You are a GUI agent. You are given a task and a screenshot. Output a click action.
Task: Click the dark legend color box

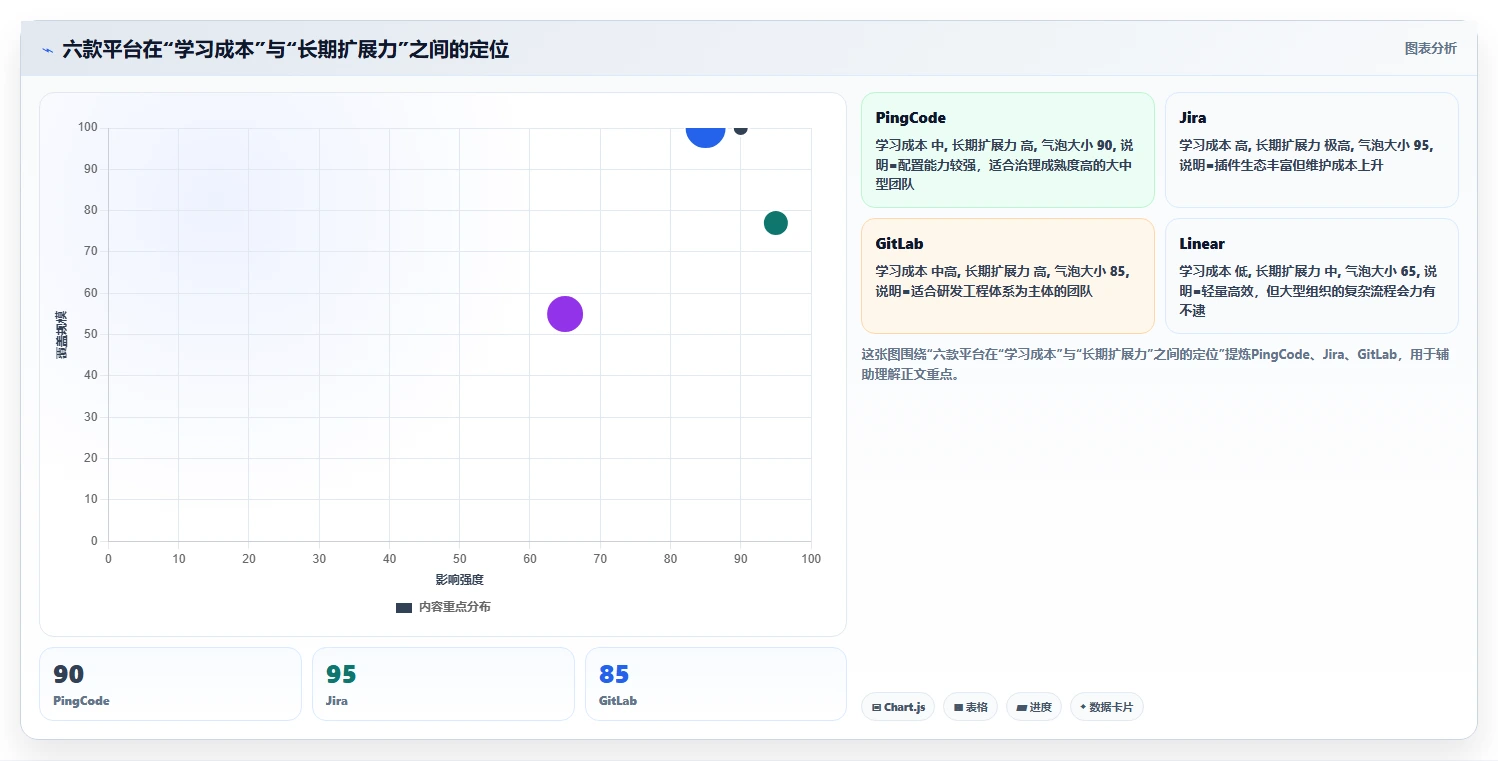(x=404, y=608)
